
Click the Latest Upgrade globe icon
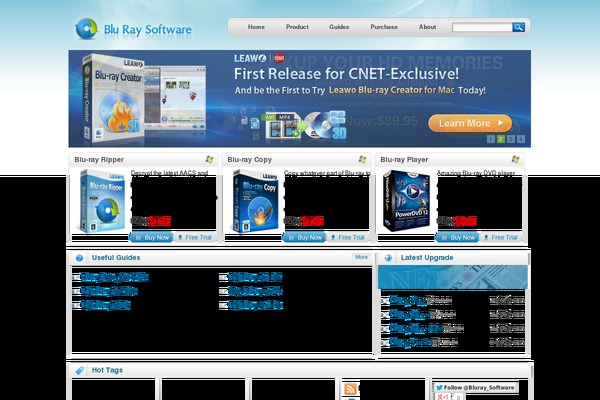point(388,258)
